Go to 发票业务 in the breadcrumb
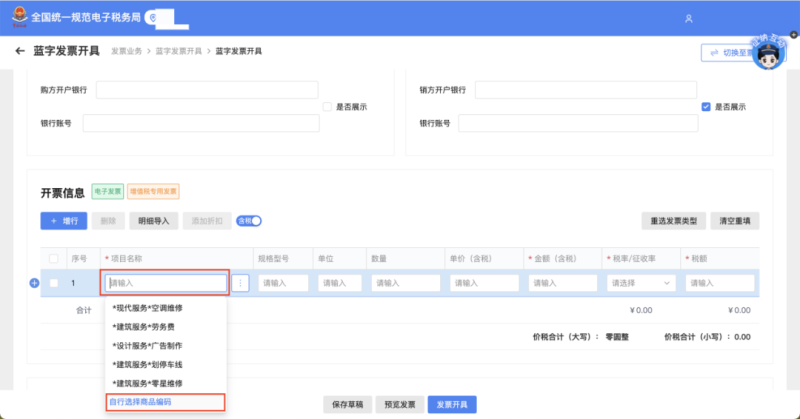 pyautogui.click(x=125, y=51)
